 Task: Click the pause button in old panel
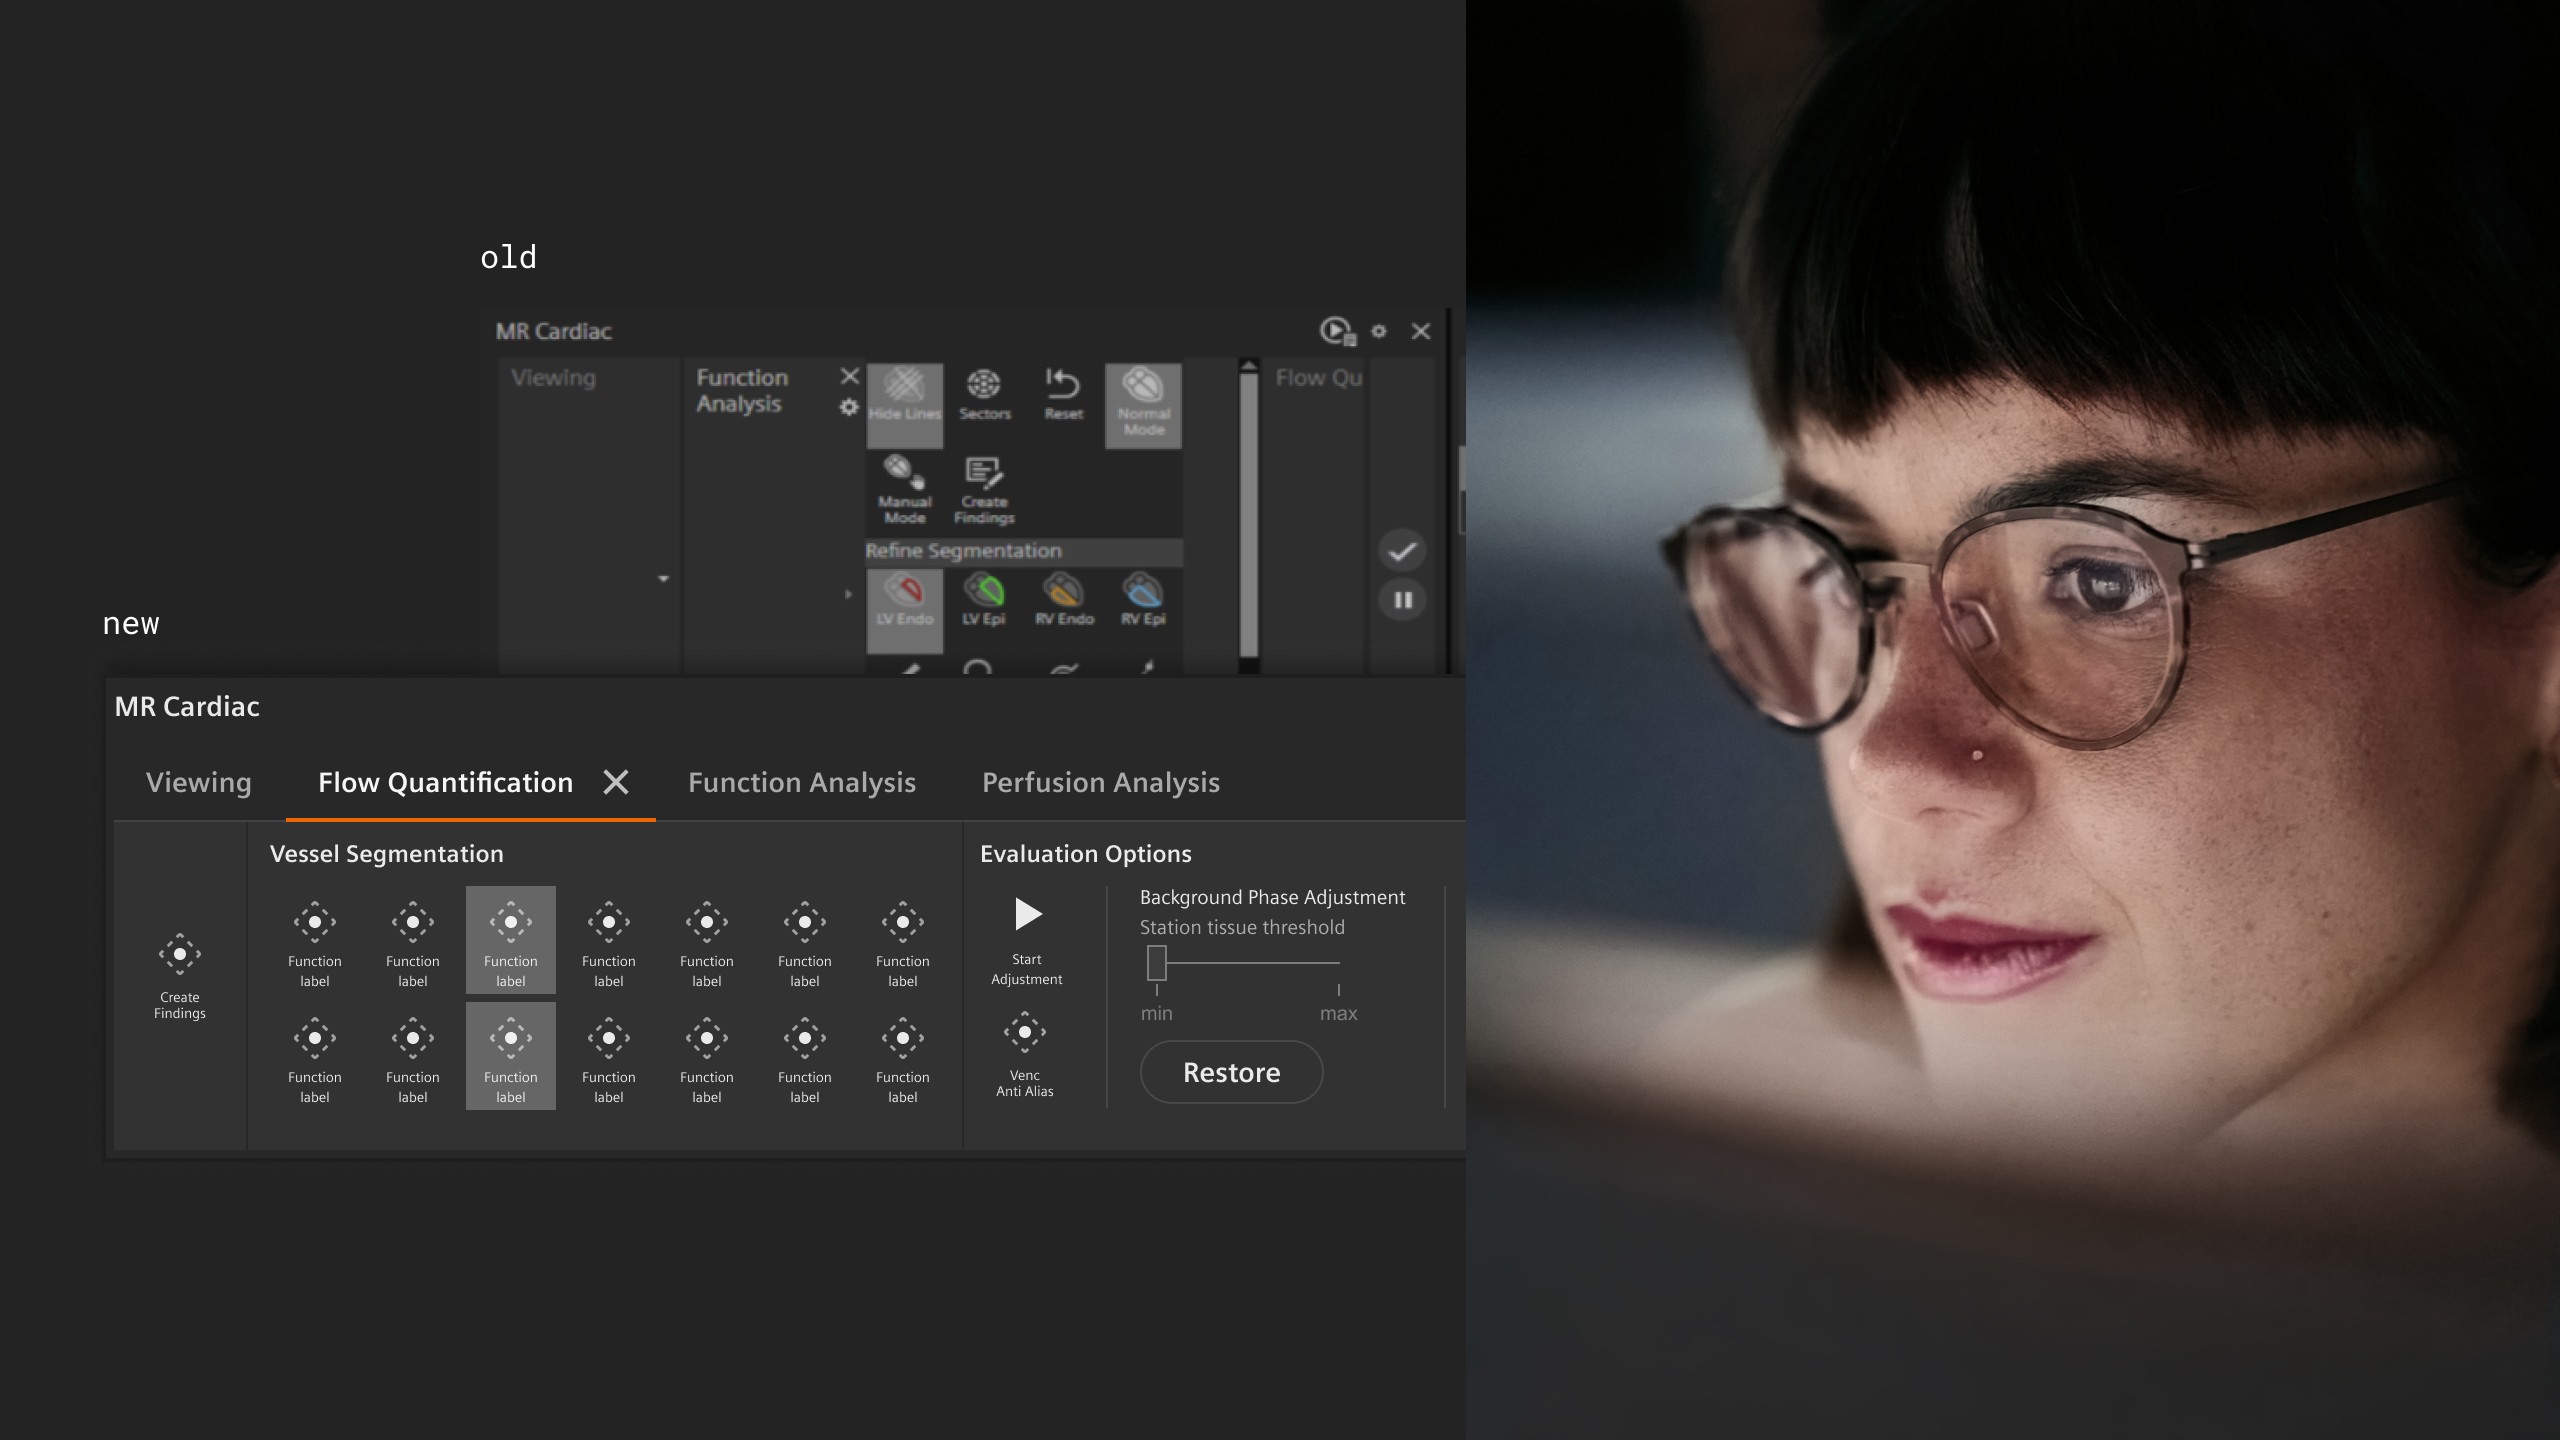tap(1402, 600)
